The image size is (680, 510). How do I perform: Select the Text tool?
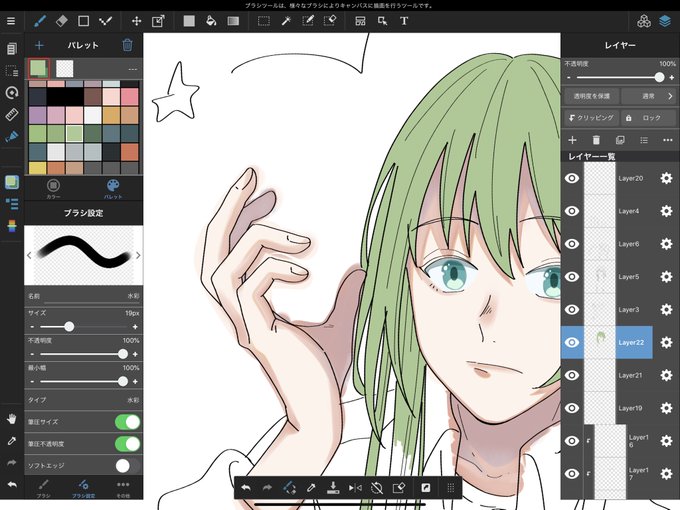[x=404, y=21]
